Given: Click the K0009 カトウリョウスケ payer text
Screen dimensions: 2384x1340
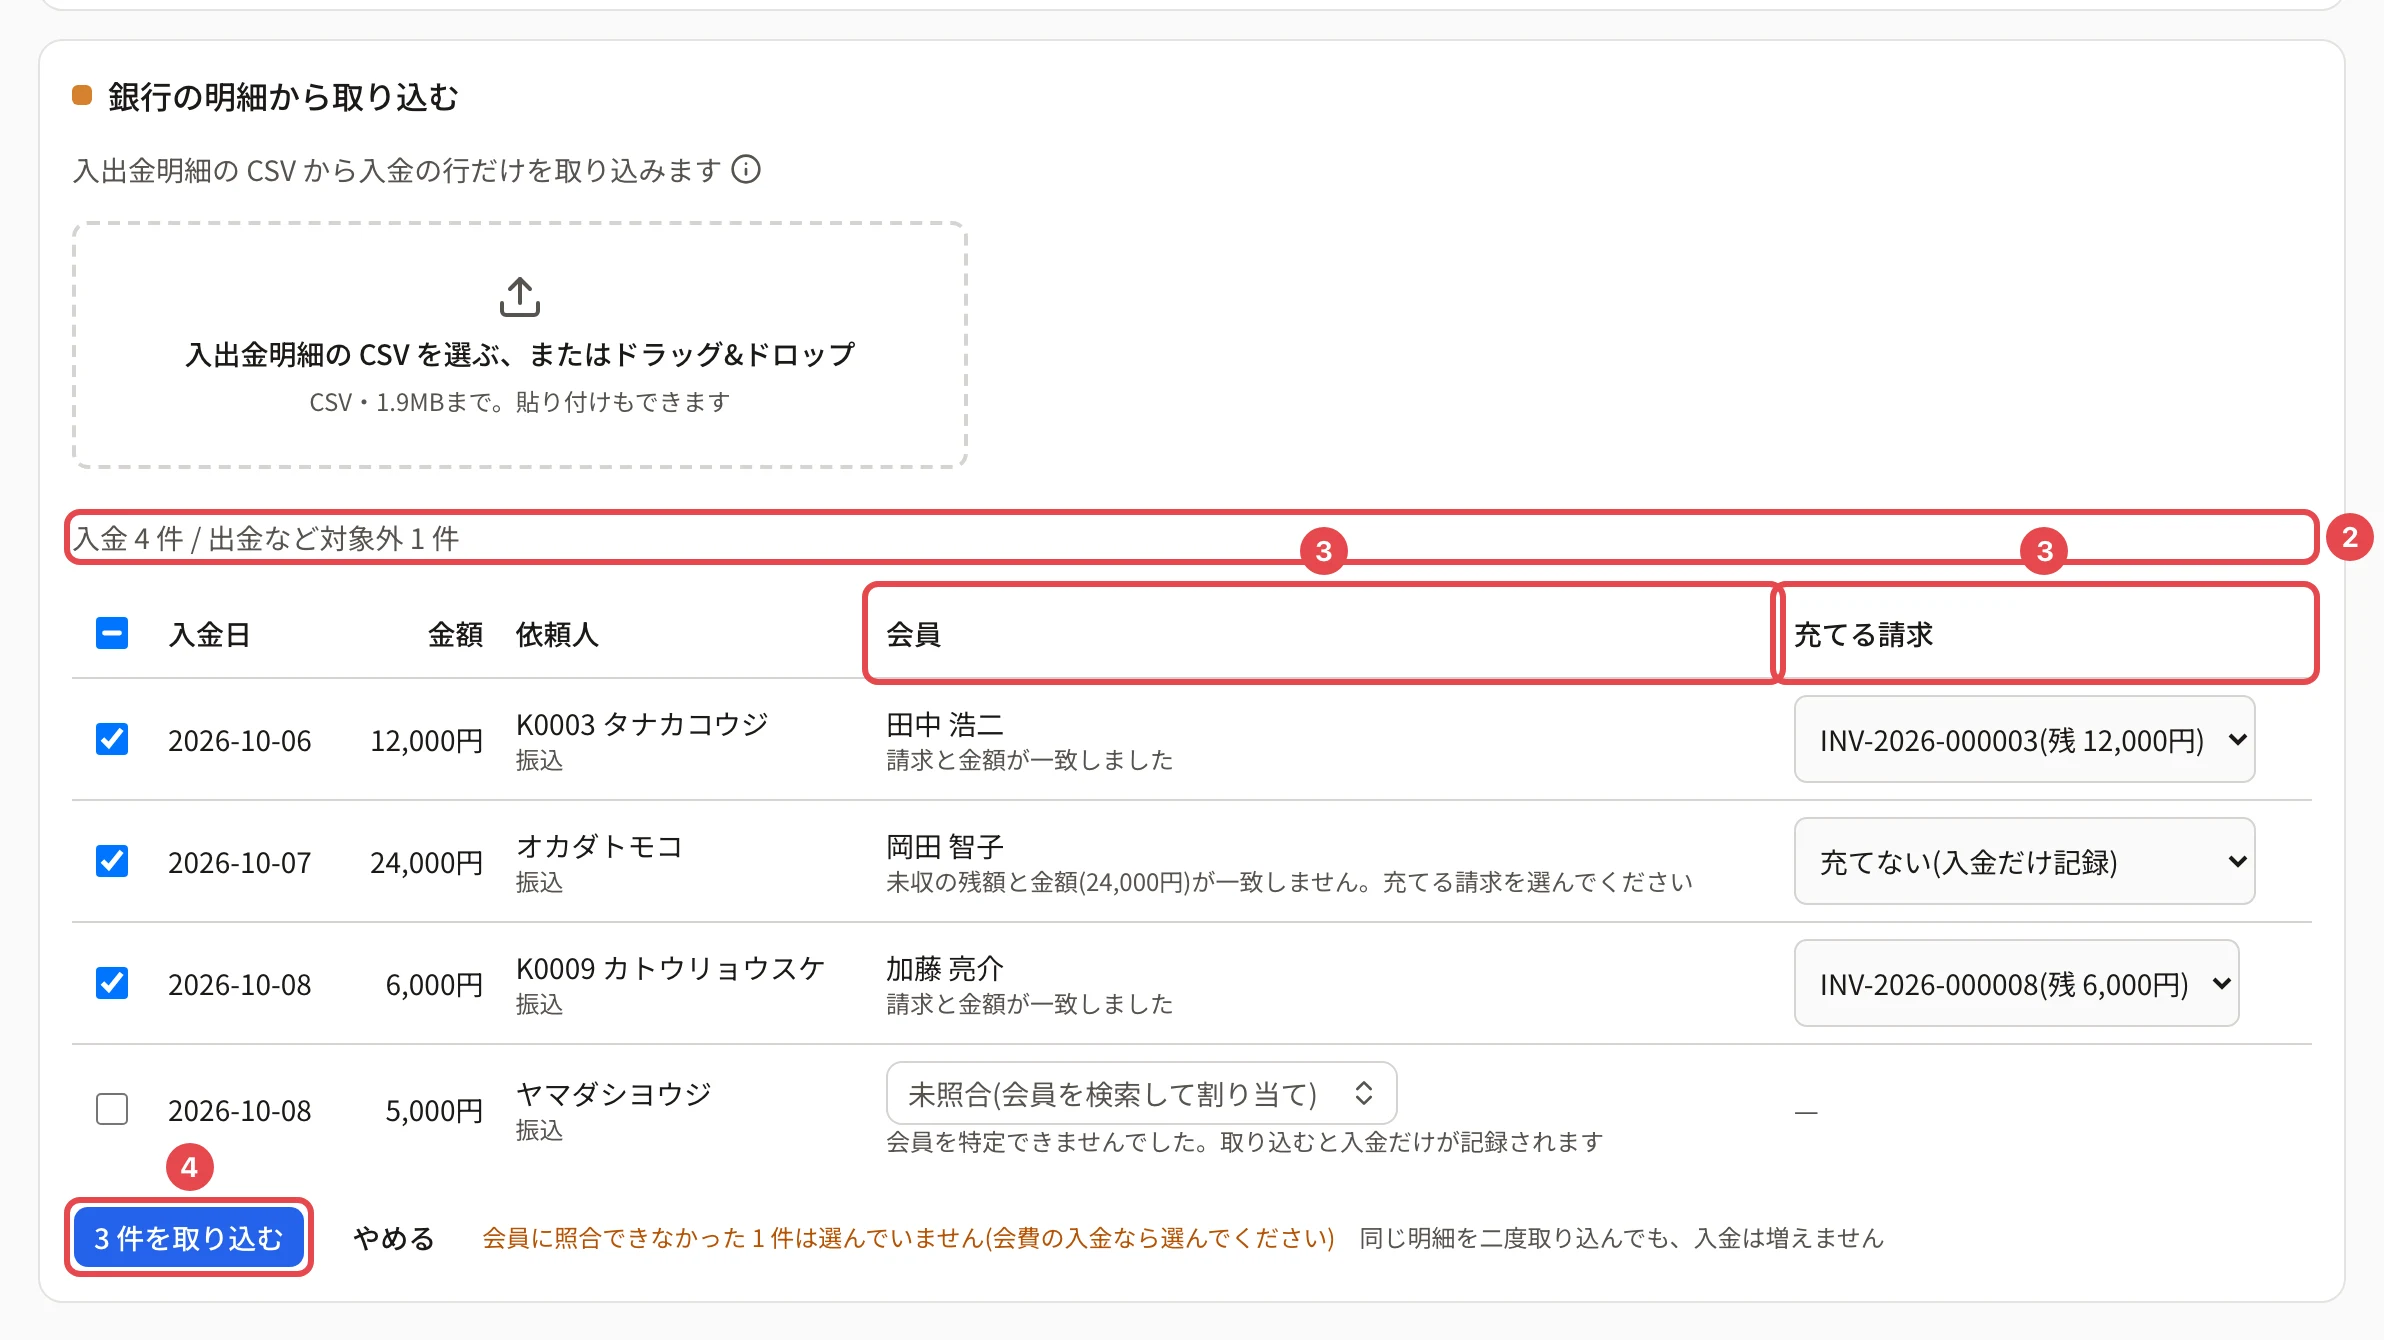Looking at the screenshot, I should coord(670,968).
